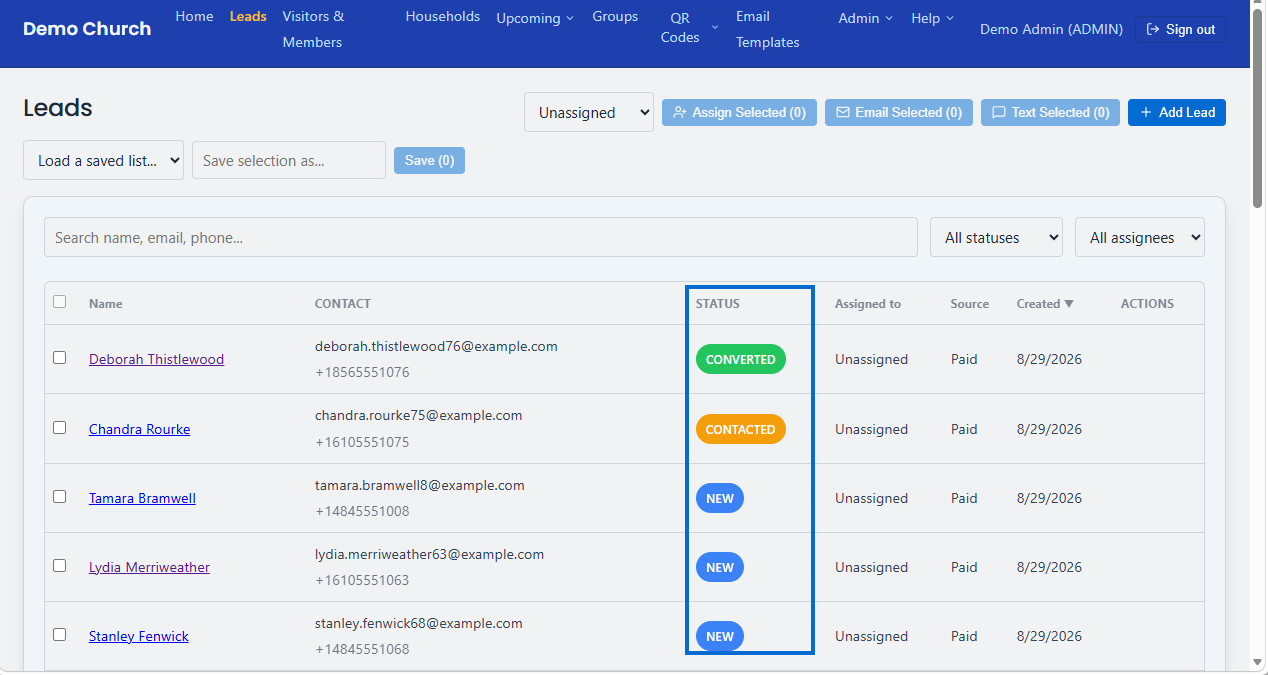The height and width of the screenshot is (675, 1268).
Task: Open Lydia Merriweather lead link
Action: tap(149, 567)
